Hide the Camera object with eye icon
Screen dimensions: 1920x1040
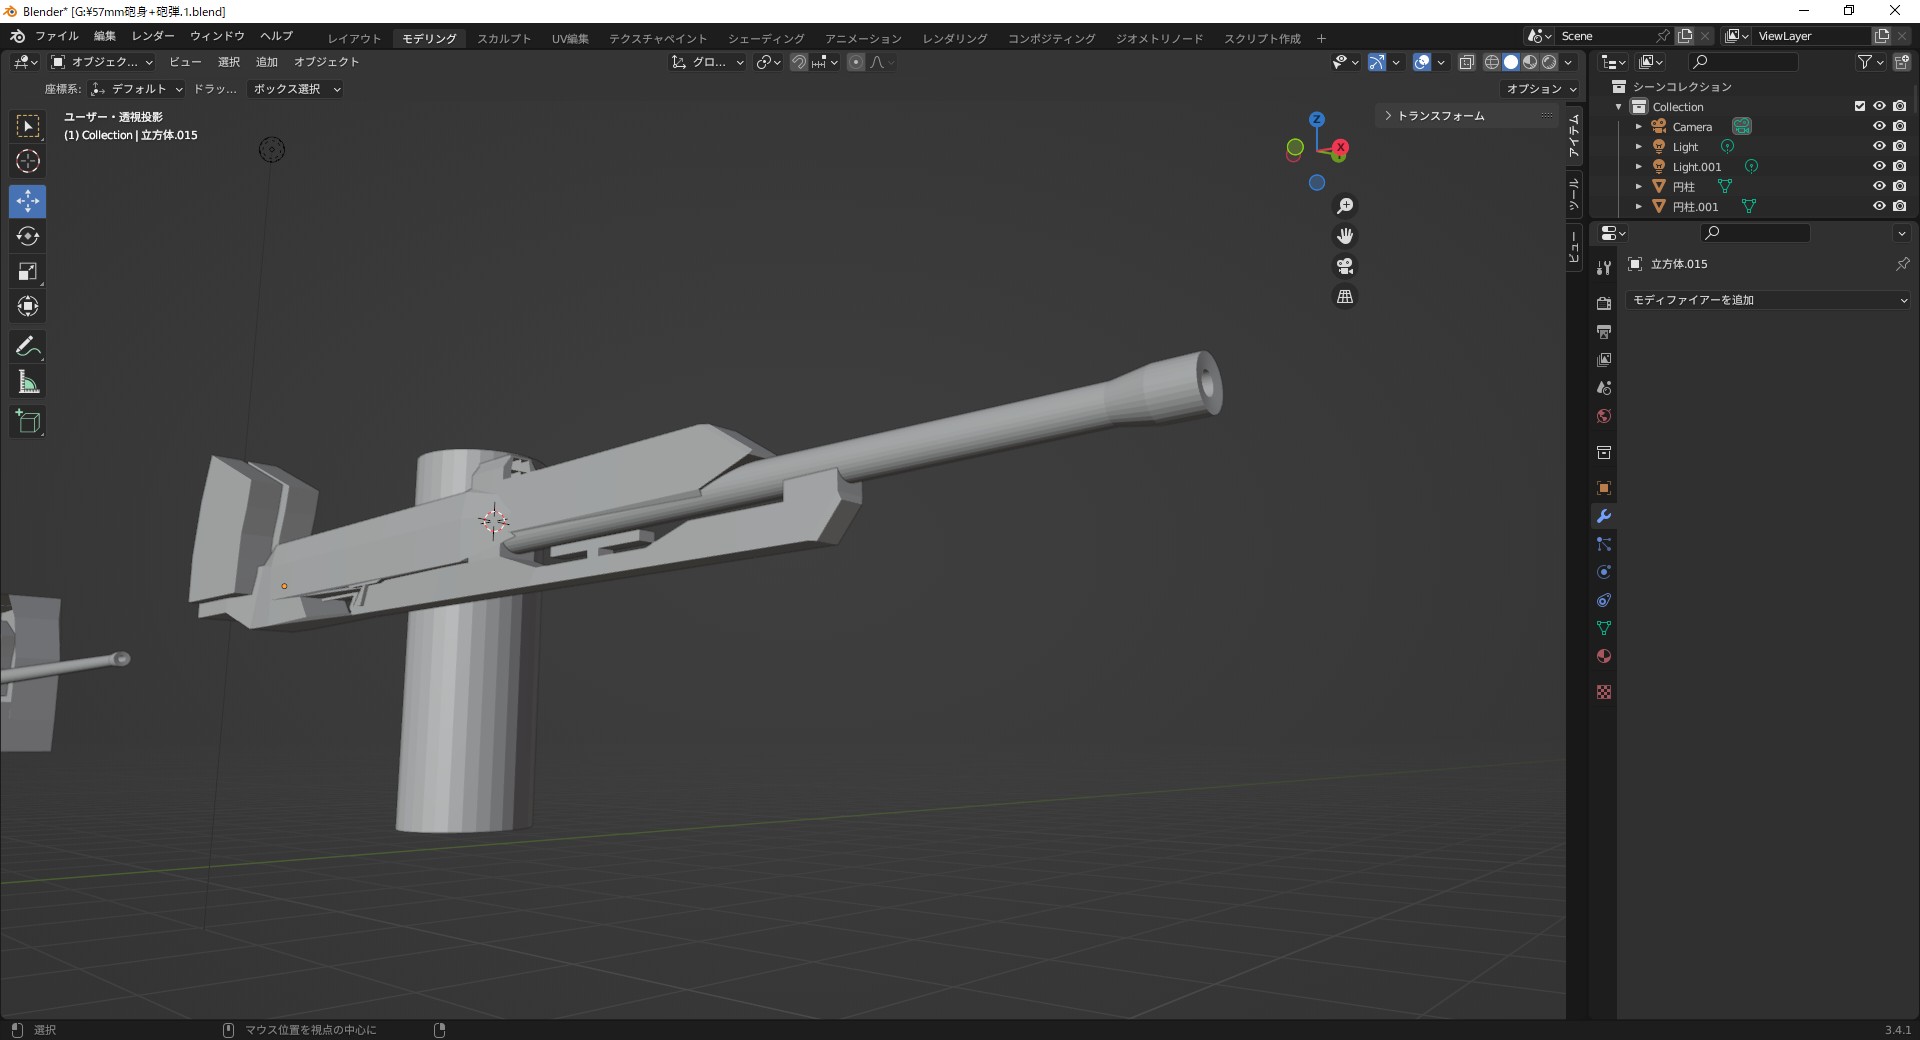coord(1879,126)
